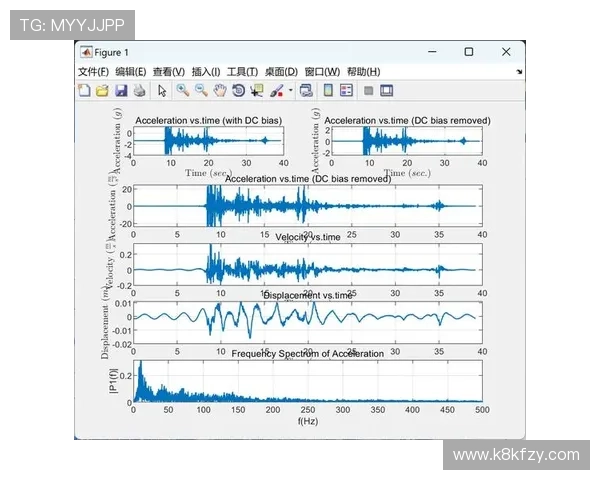Open the 插入(I) menu

click(x=206, y=72)
